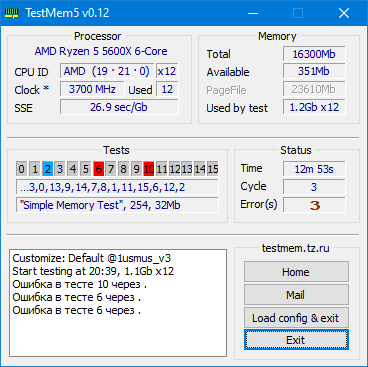Viewport: 368px width, 367px height.
Task: Select test box 1
Action: (x=35, y=169)
